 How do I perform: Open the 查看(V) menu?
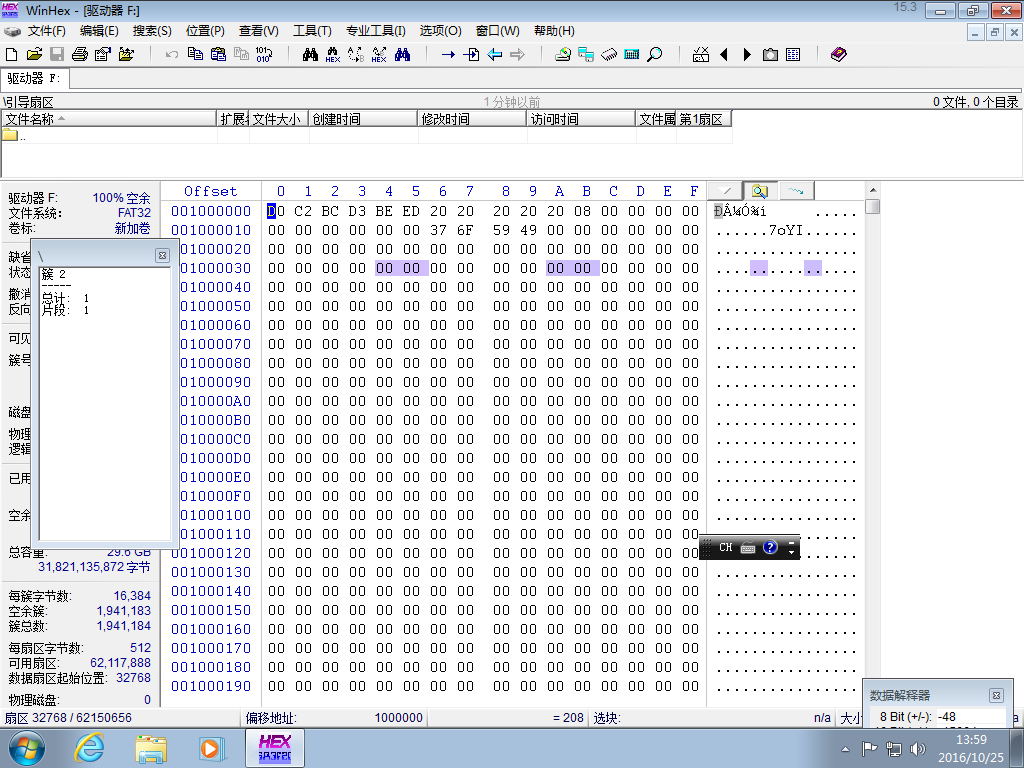[x=259, y=31]
